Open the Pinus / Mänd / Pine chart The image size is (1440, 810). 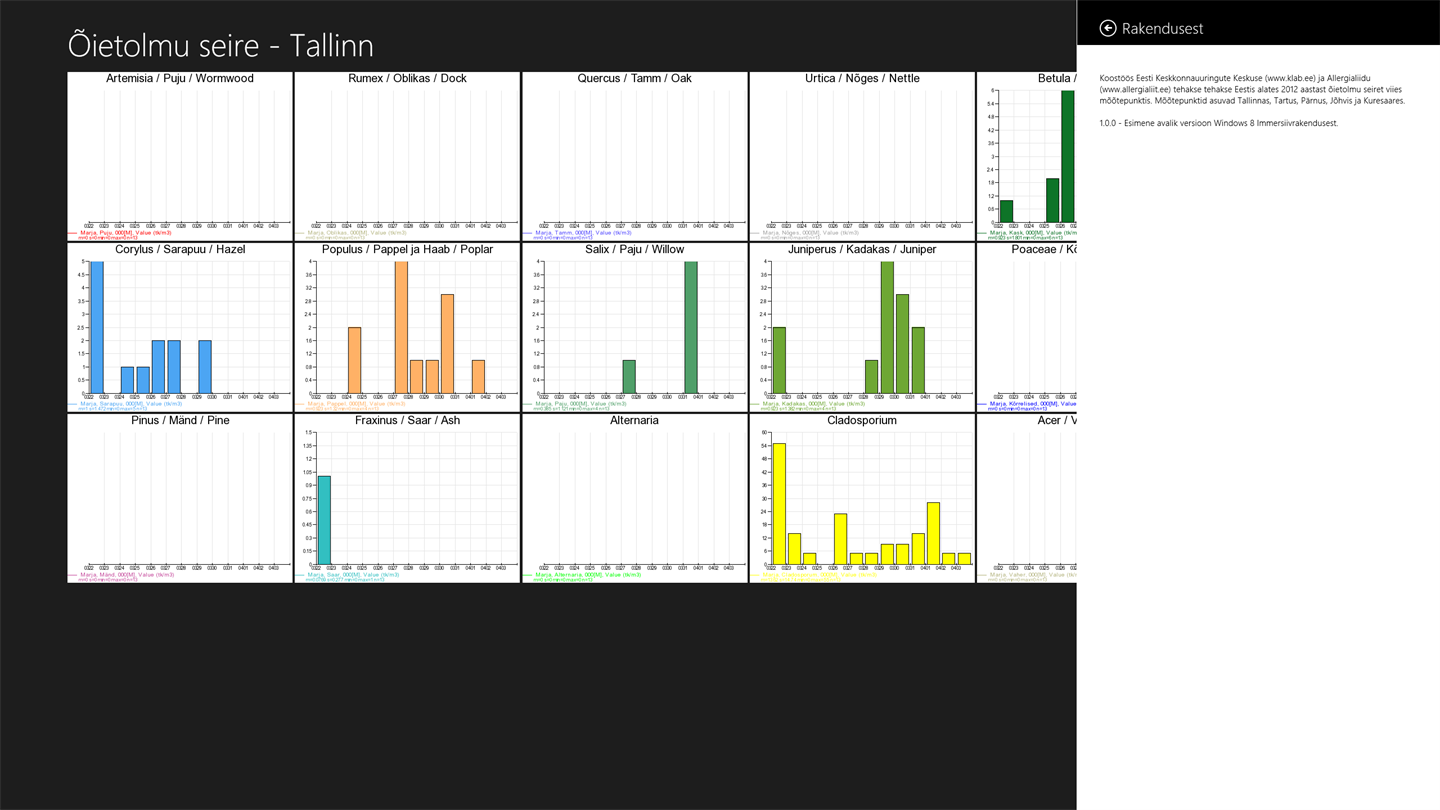click(180, 498)
